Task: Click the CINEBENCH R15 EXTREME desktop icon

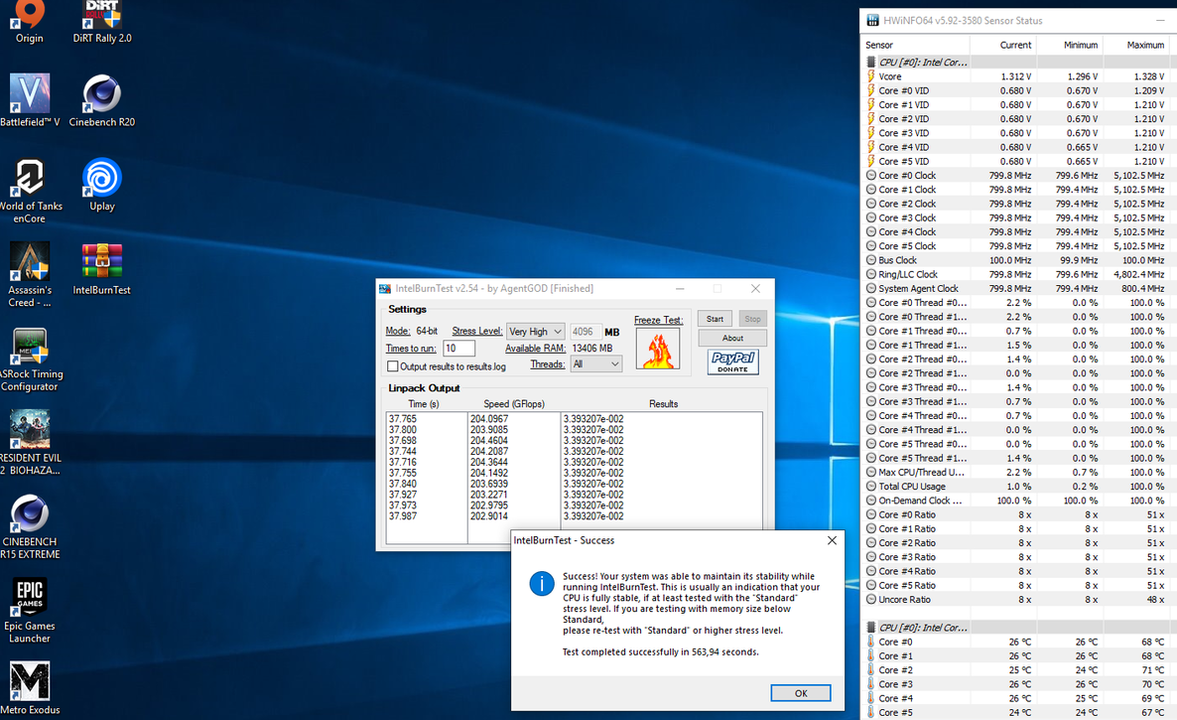Action: click(x=29, y=527)
